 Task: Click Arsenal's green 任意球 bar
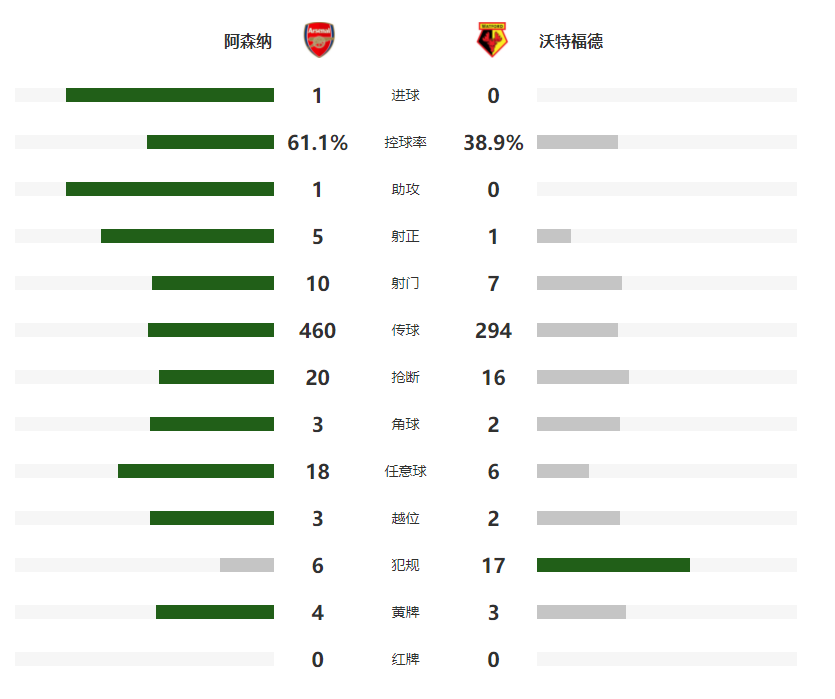[x=196, y=471]
